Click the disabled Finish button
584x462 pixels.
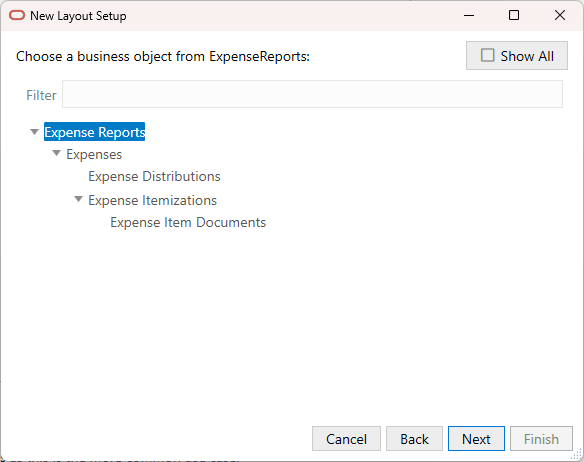click(541, 439)
